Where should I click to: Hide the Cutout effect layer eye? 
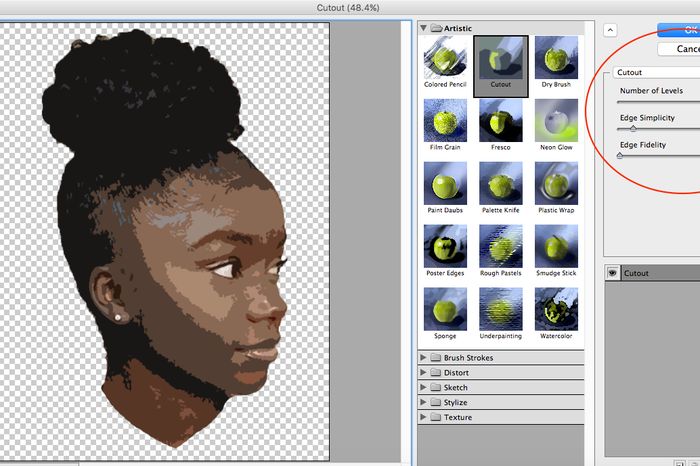613,273
